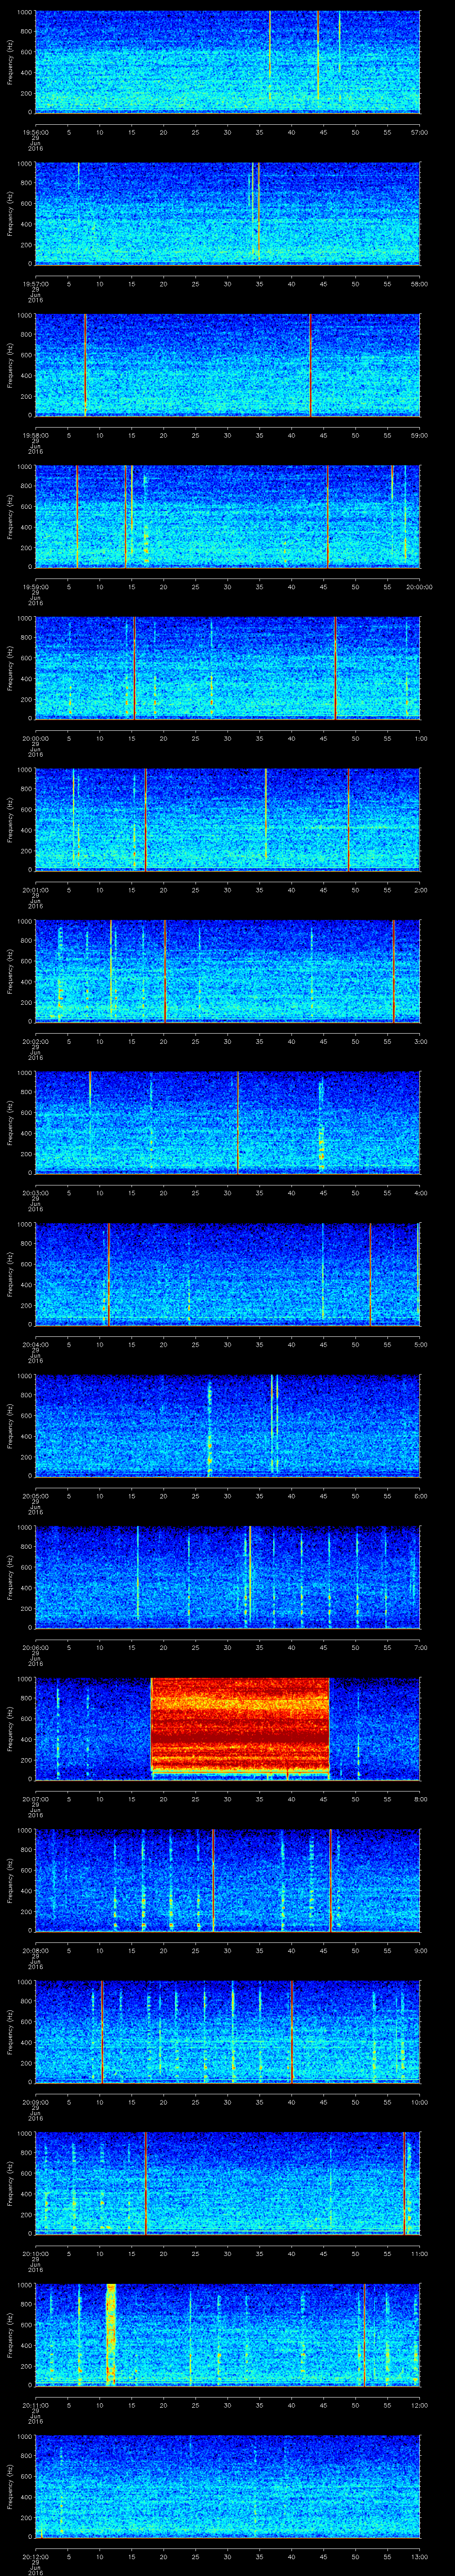
Task: Click the red vertical line at 43s in 19:58 spectrogram
Action: pos(310,364)
